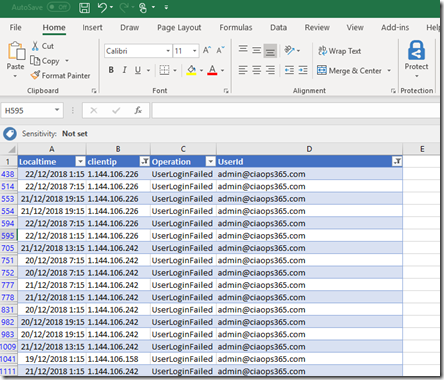The height and width of the screenshot is (380, 444).
Task: Open the Clipboard dialog launcher
Action: [94, 91]
